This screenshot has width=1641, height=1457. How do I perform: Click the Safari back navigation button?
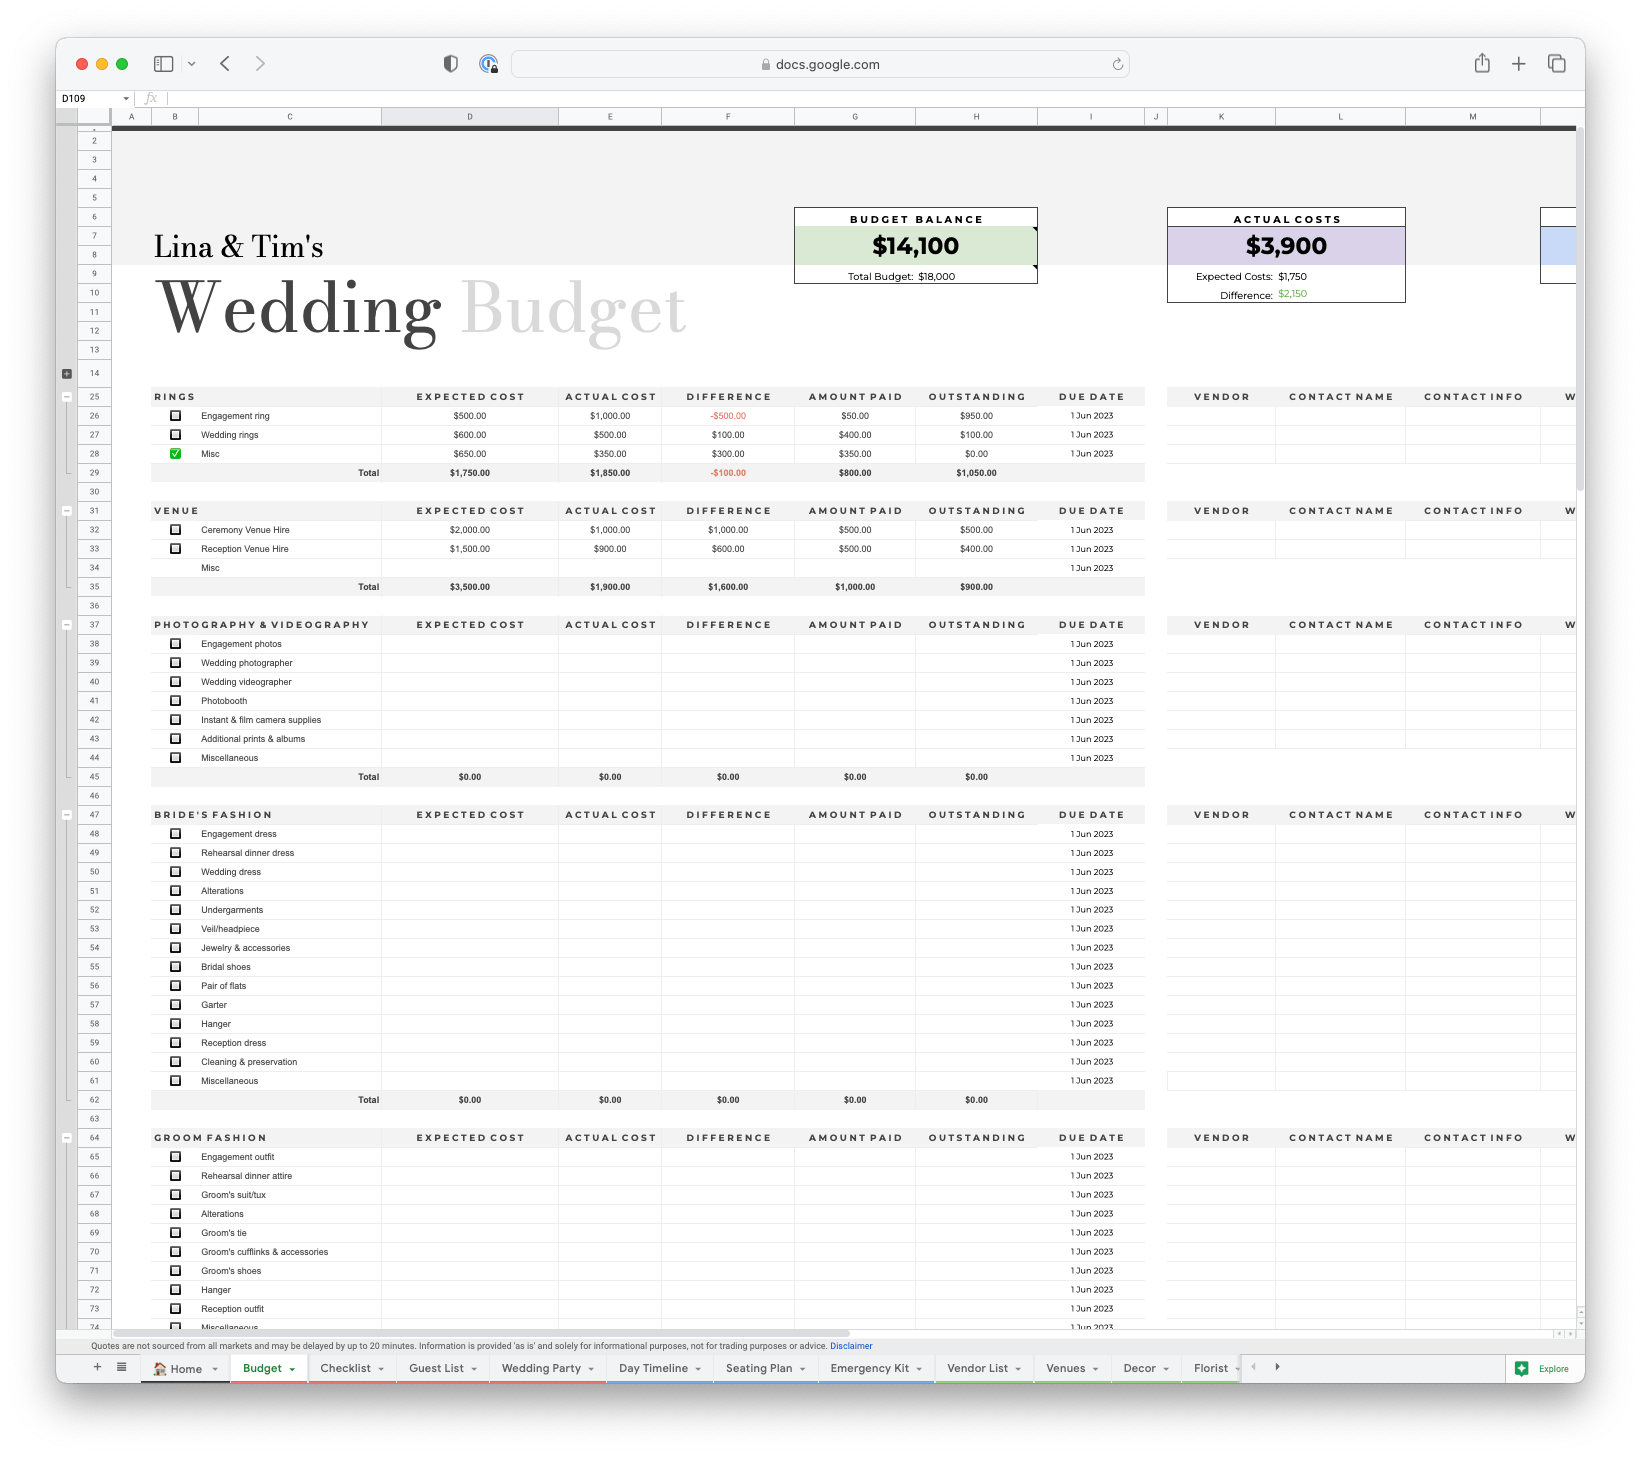[x=224, y=63]
